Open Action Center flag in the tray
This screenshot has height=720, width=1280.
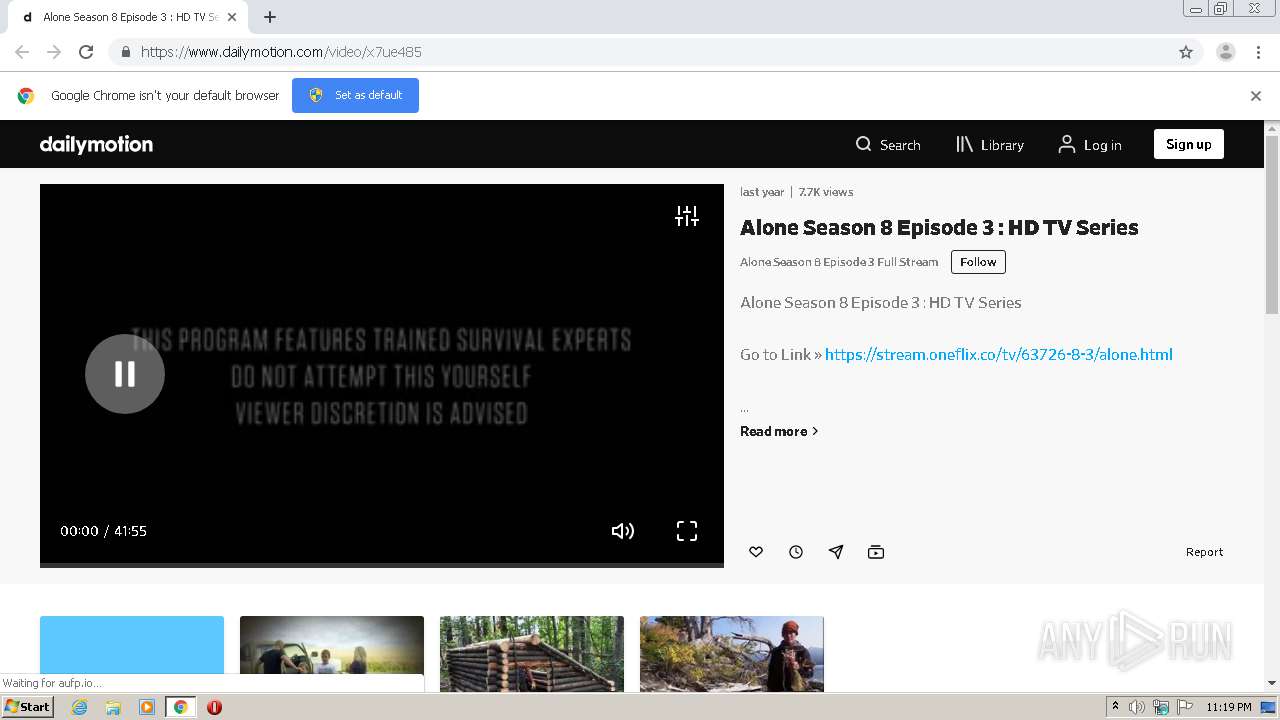pos(1183,707)
